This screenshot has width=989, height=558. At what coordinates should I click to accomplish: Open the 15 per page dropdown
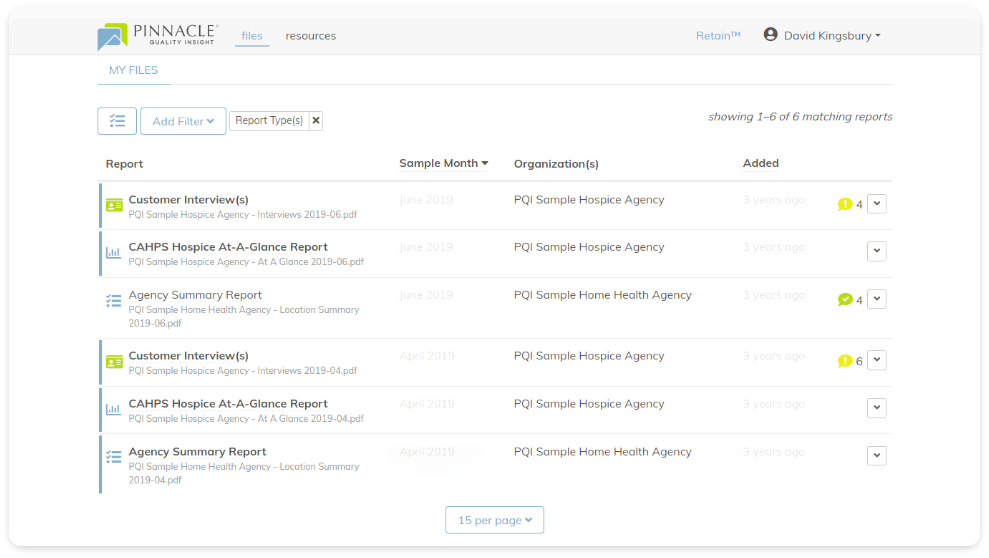(494, 520)
